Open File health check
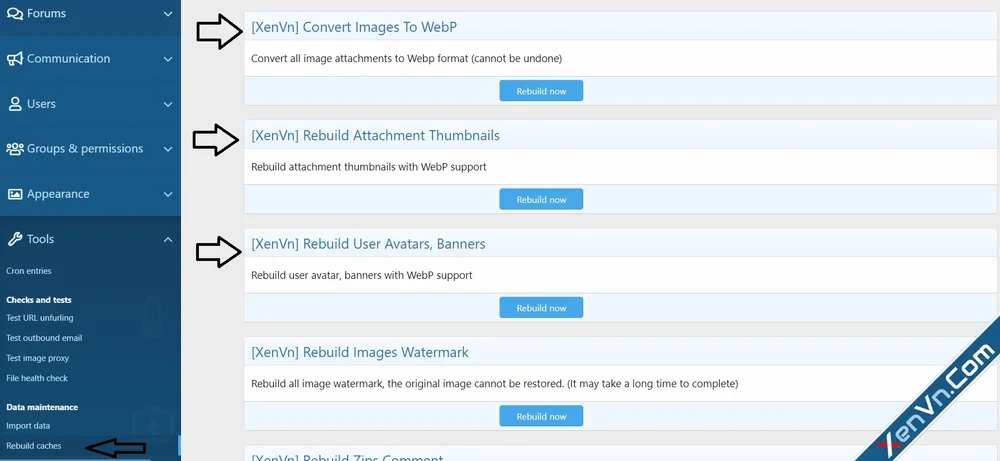Viewport: 1000px width, 461px height. coord(37,378)
